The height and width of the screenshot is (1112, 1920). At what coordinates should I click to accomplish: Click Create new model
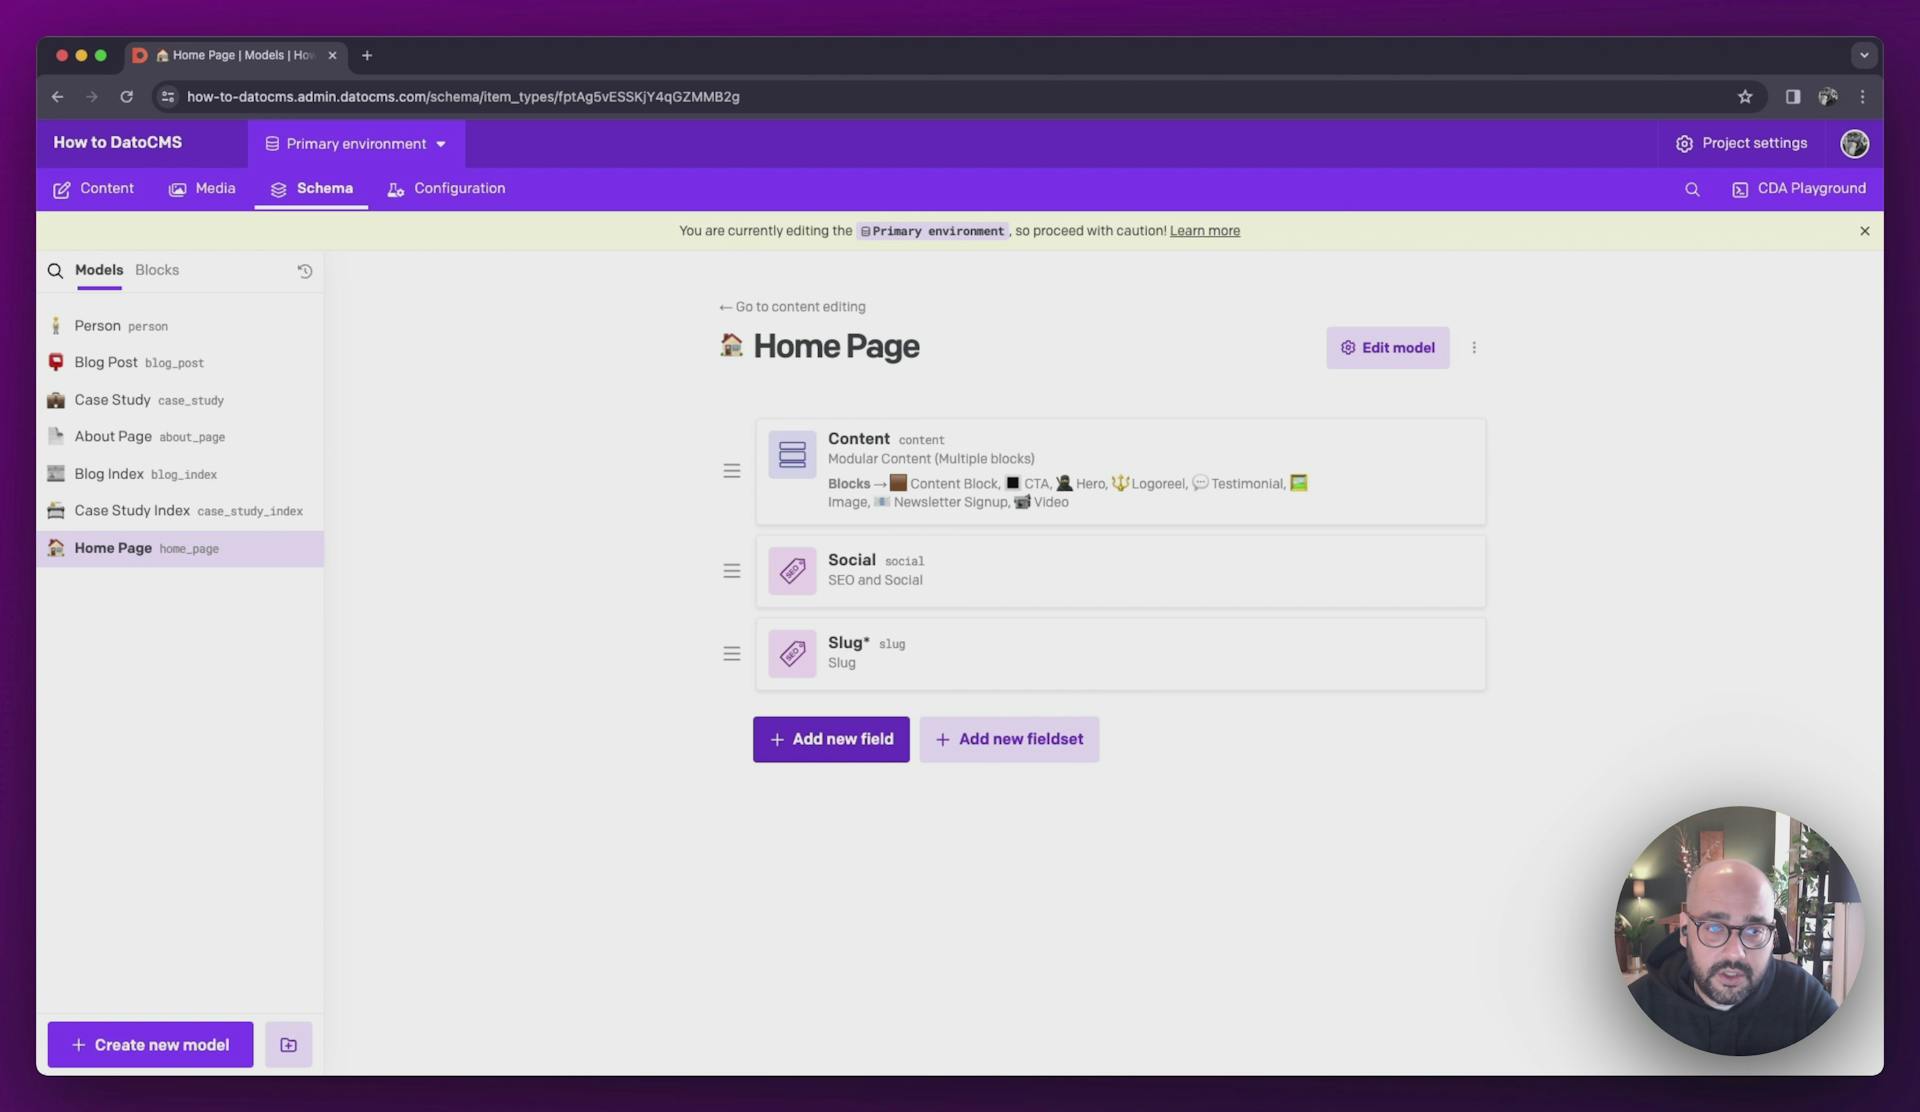150,1045
